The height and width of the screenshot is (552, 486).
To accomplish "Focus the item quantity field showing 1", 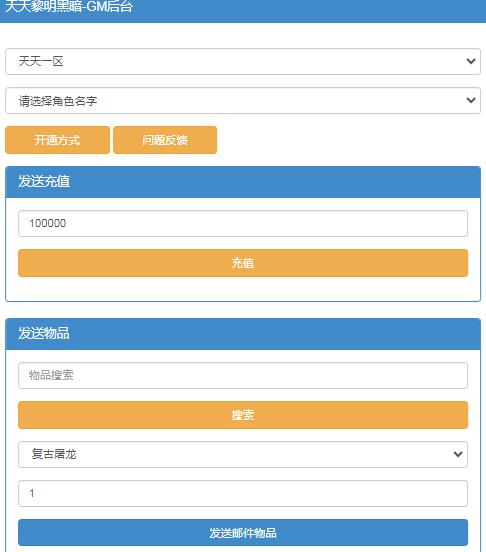I will pos(243,494).
